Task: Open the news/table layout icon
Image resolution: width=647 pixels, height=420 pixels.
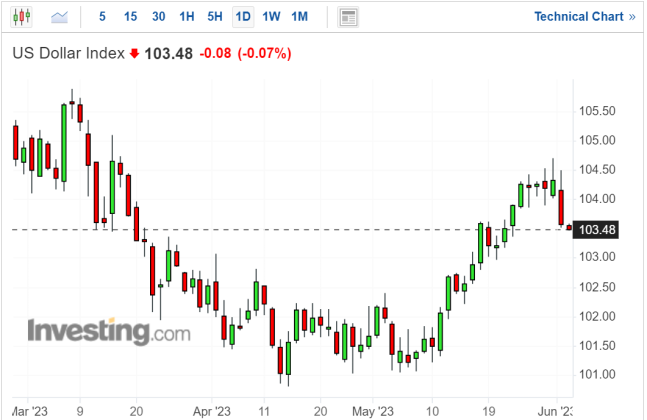Action: tap(348, 17)
